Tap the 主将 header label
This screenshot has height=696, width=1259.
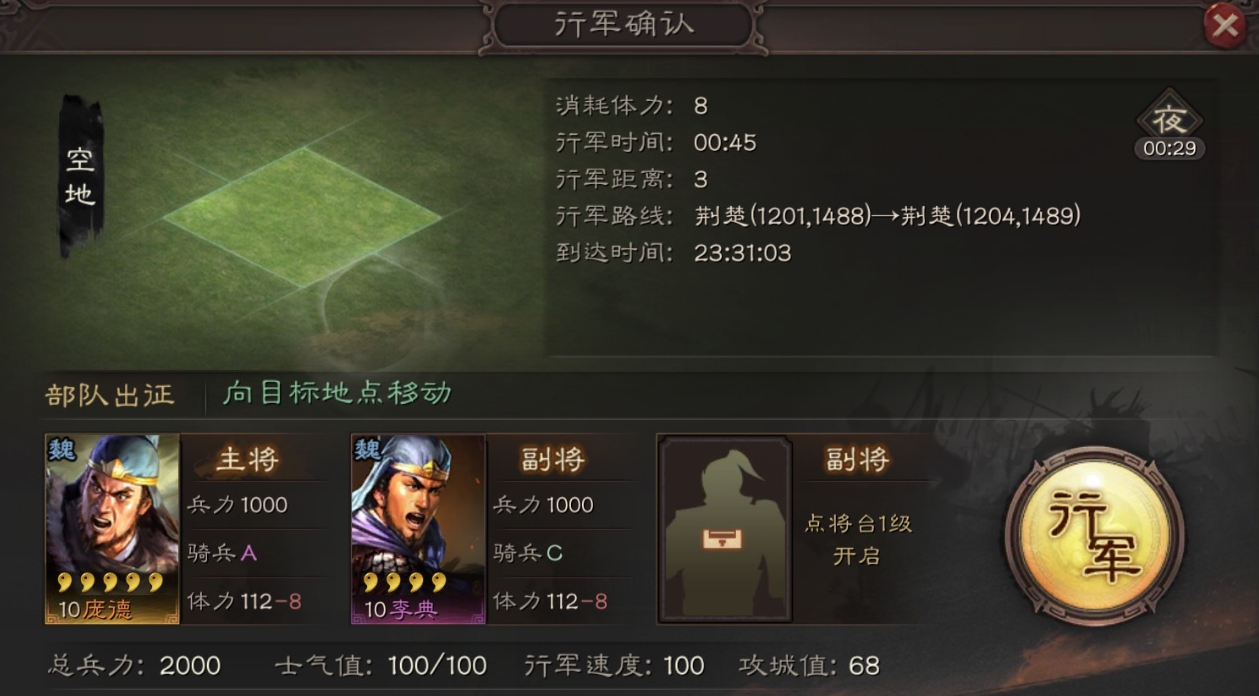[247, 459]
